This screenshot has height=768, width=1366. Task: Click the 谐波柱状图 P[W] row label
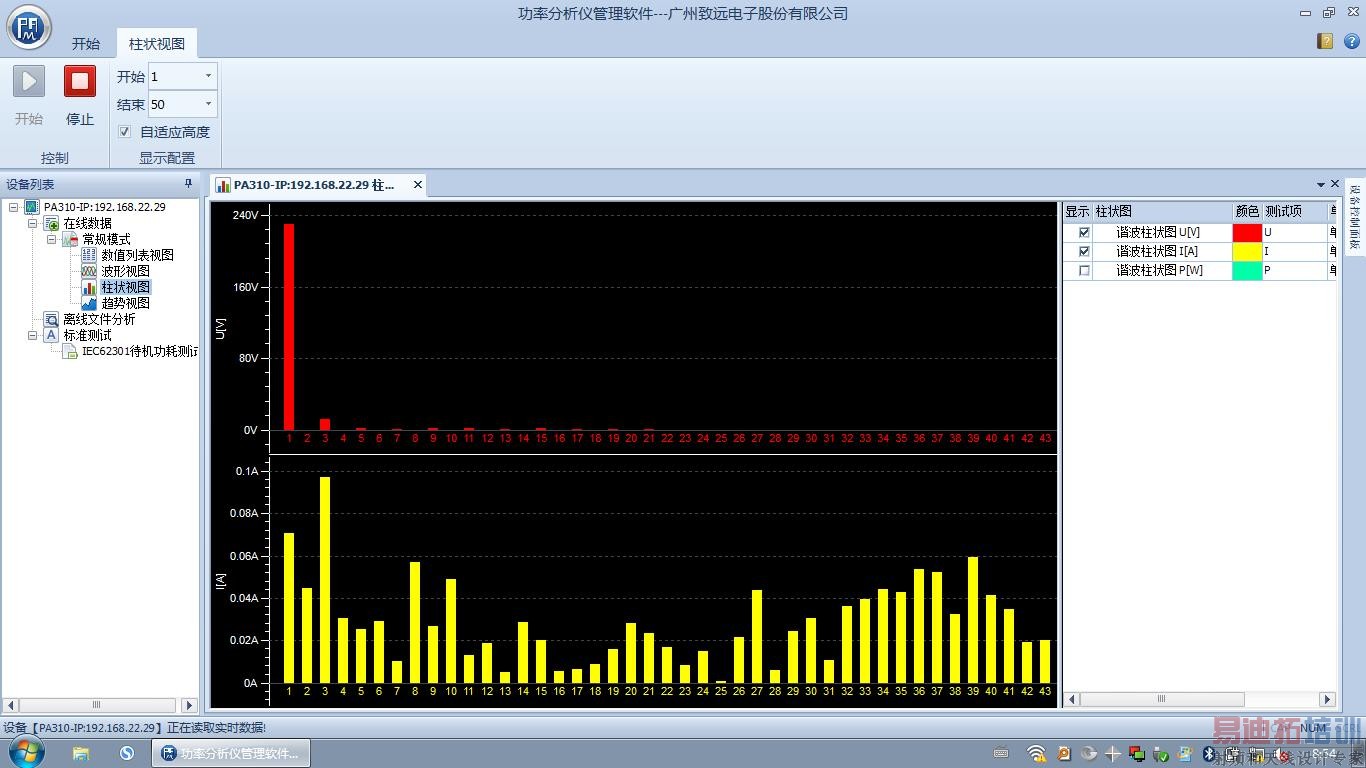1159,270
